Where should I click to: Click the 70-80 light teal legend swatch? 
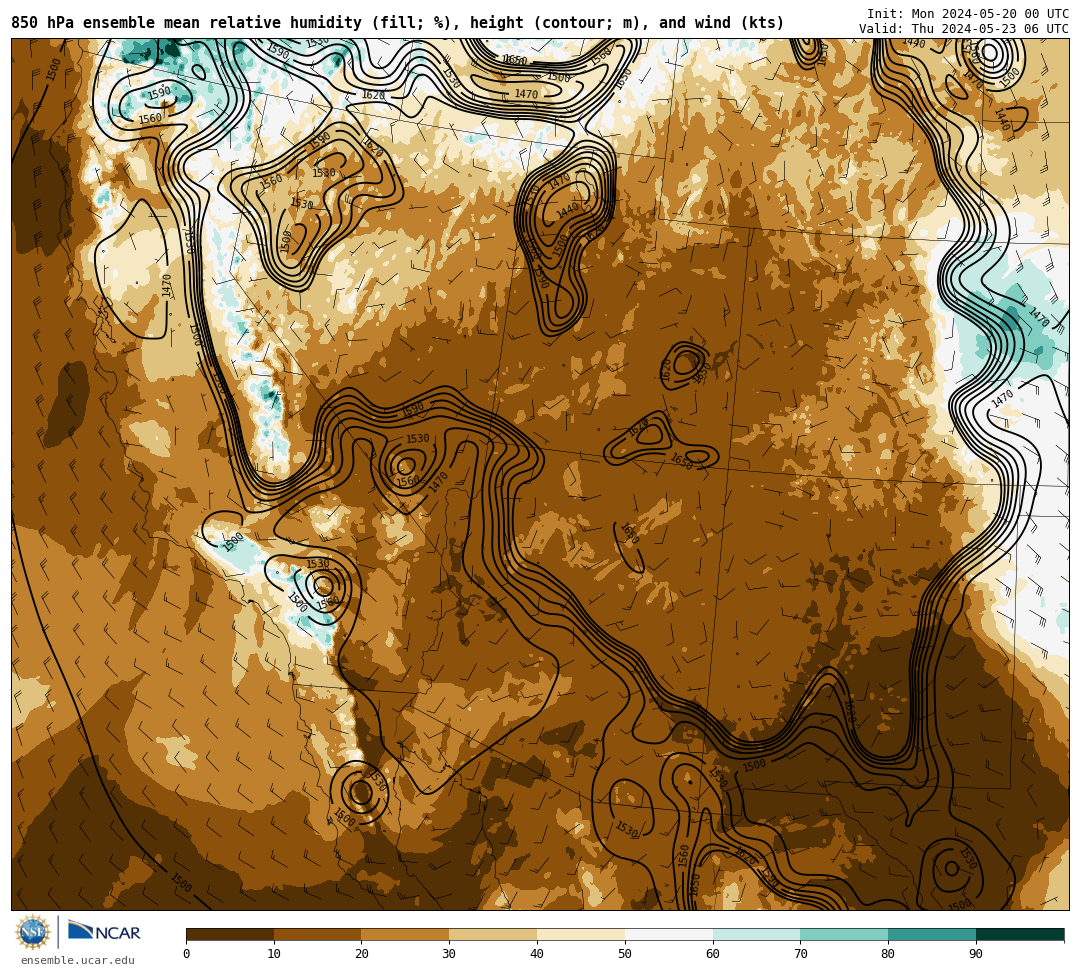[x=844, y=934]
